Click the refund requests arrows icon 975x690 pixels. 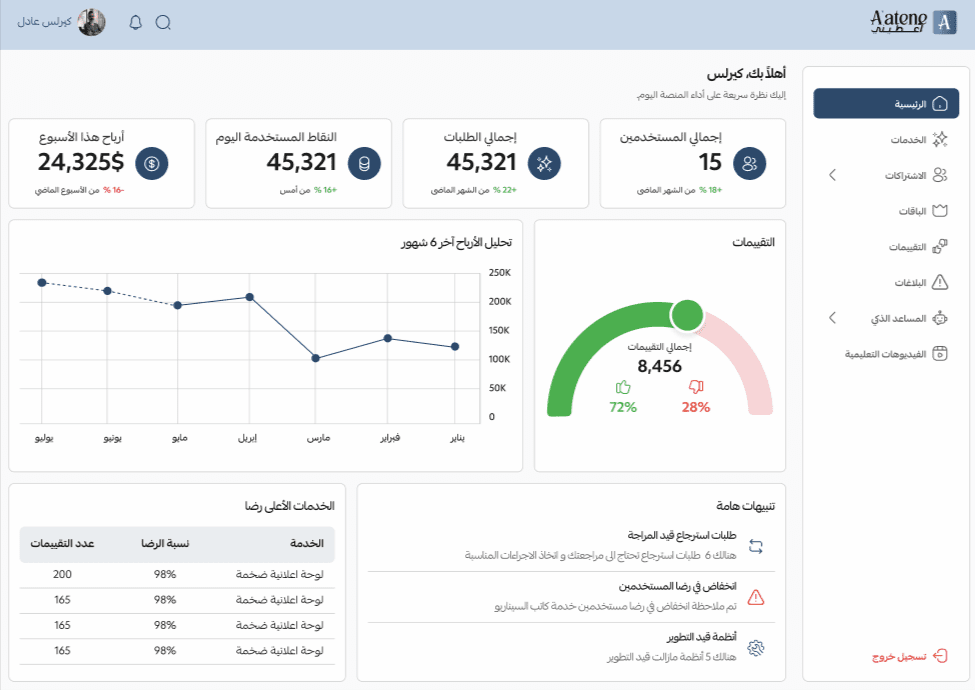tap(756, 546)
